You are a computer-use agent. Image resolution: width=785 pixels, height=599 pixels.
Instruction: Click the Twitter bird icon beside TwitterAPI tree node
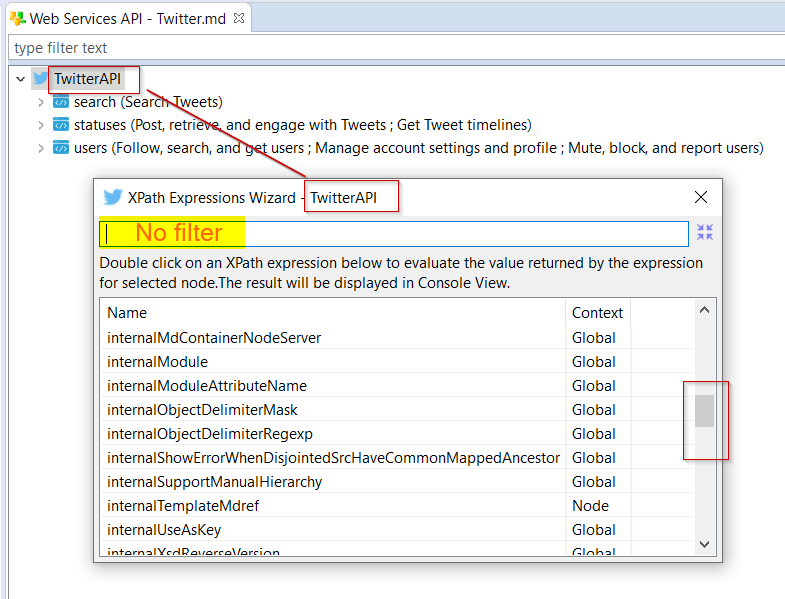coord(40,78)
